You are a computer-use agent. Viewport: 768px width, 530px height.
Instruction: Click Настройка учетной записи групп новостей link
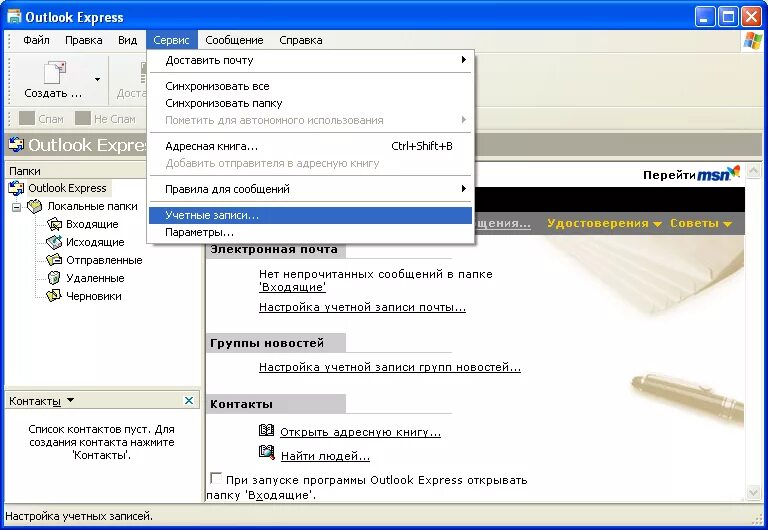tap(390, 367)
